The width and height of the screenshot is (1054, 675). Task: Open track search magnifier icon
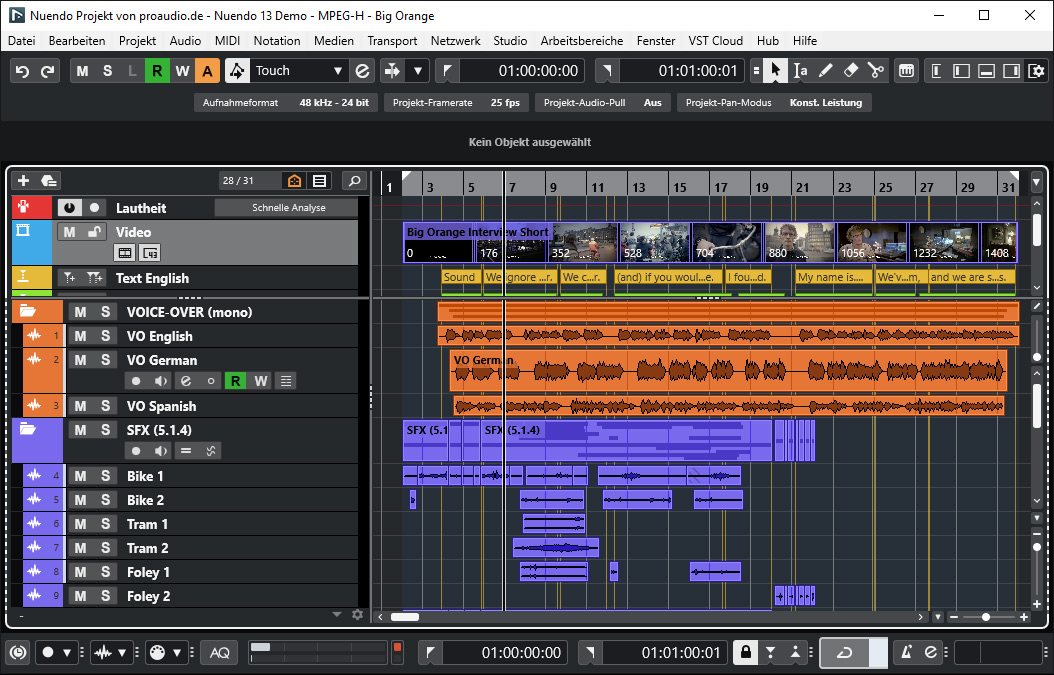pyautogui.click(x=354, y=181)
